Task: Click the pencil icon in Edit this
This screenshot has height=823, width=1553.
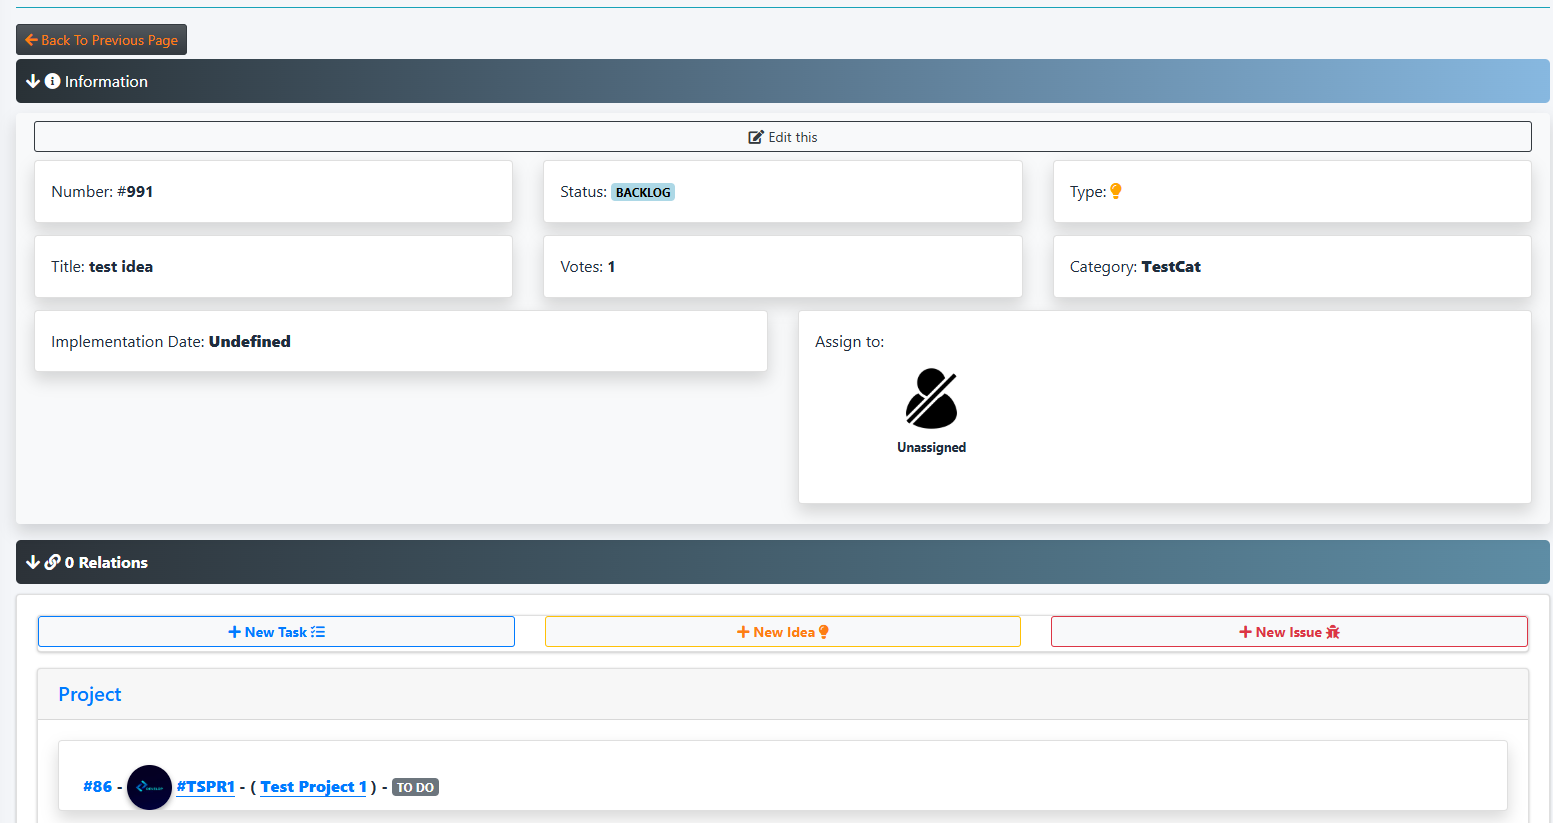Action: tap(756, 137)
